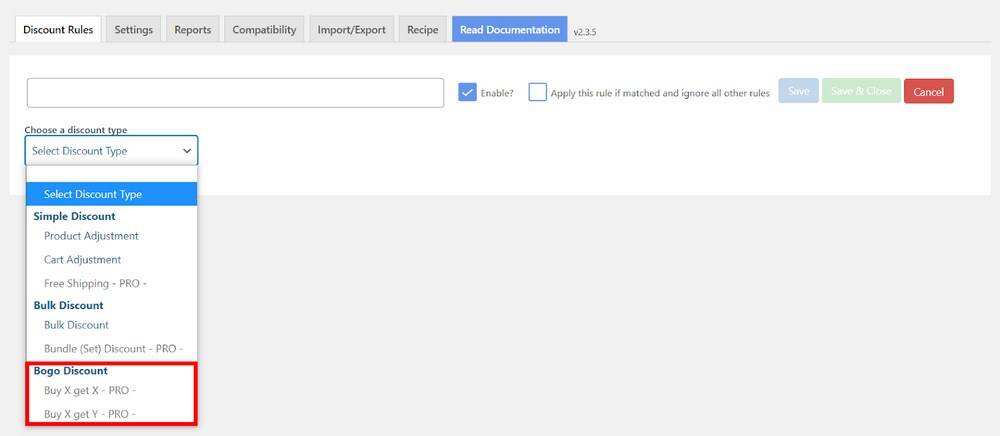
Task: Select Bulk Discount option under Bulk Discount
Action: [76, 325]
